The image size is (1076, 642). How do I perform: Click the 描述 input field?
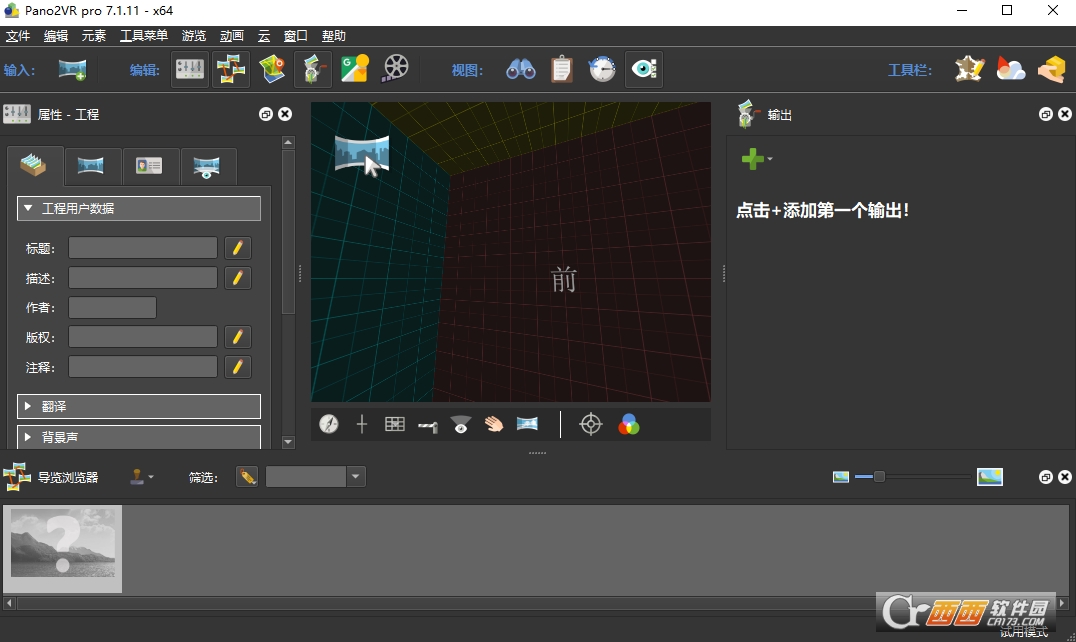[x=143, y=278]
